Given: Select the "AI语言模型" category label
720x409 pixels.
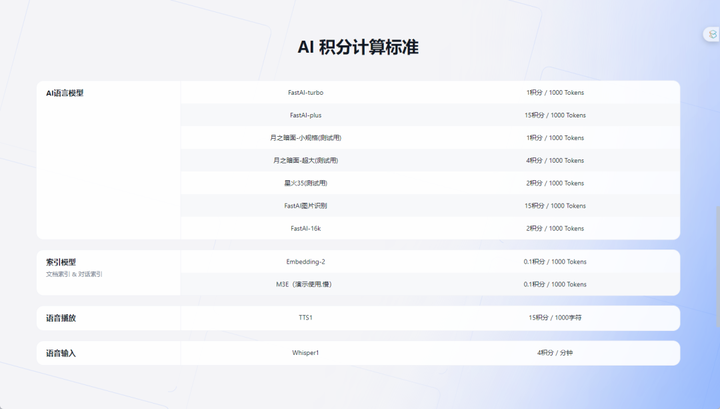Looking at the screenshot, I should click(65, 93).
